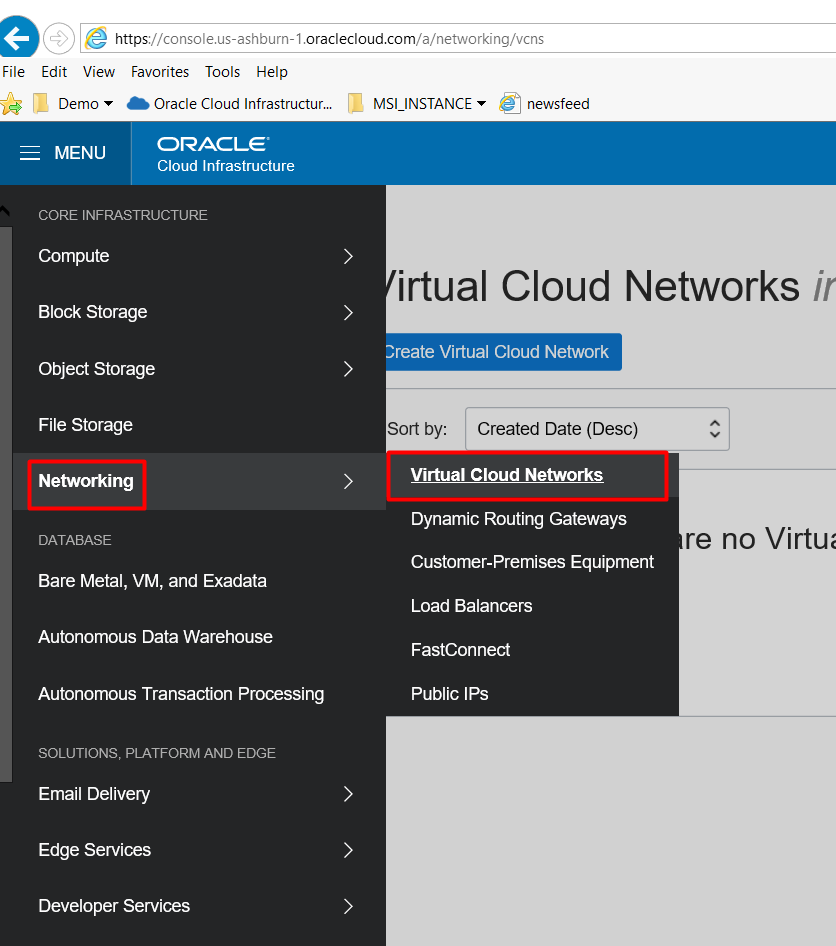836x946 pixels.
Task: Expand the Email Delivery submenu chevron
Action: tap(348, 794)
